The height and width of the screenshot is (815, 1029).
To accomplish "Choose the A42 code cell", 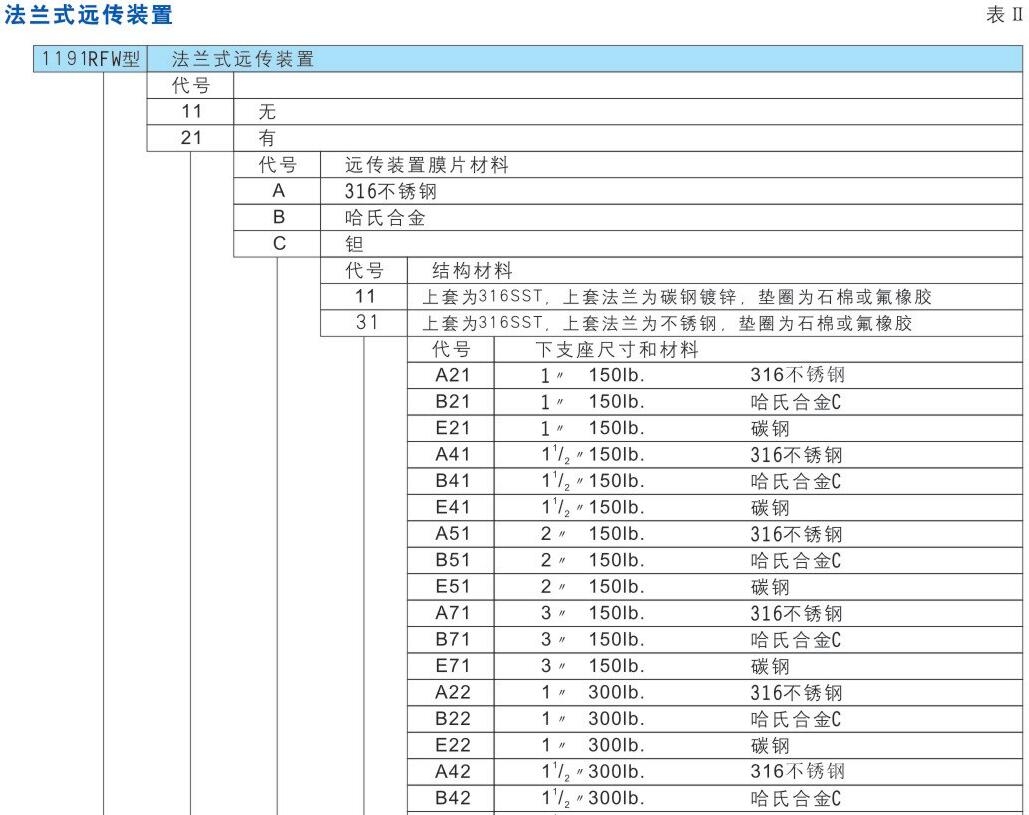I will click(452, 772).
